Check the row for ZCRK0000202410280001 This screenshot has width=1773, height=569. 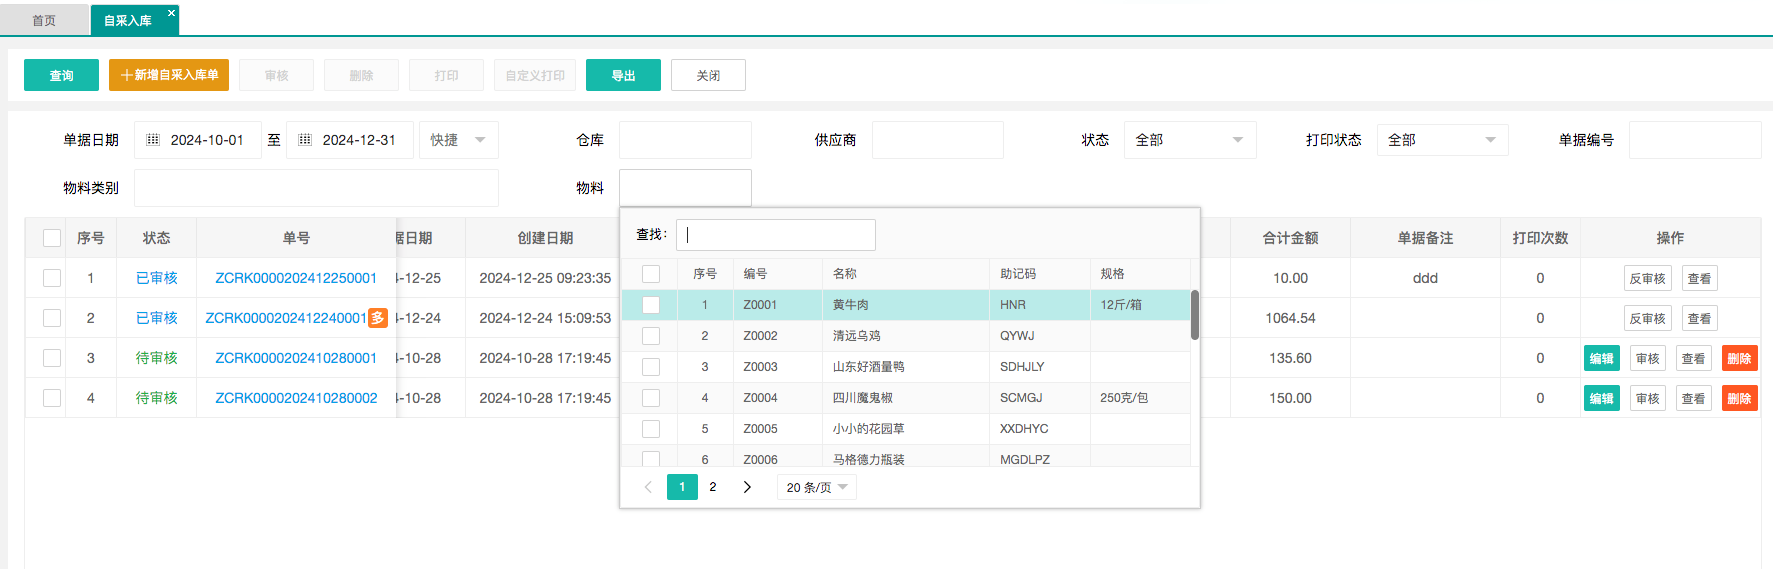[52, 358]
